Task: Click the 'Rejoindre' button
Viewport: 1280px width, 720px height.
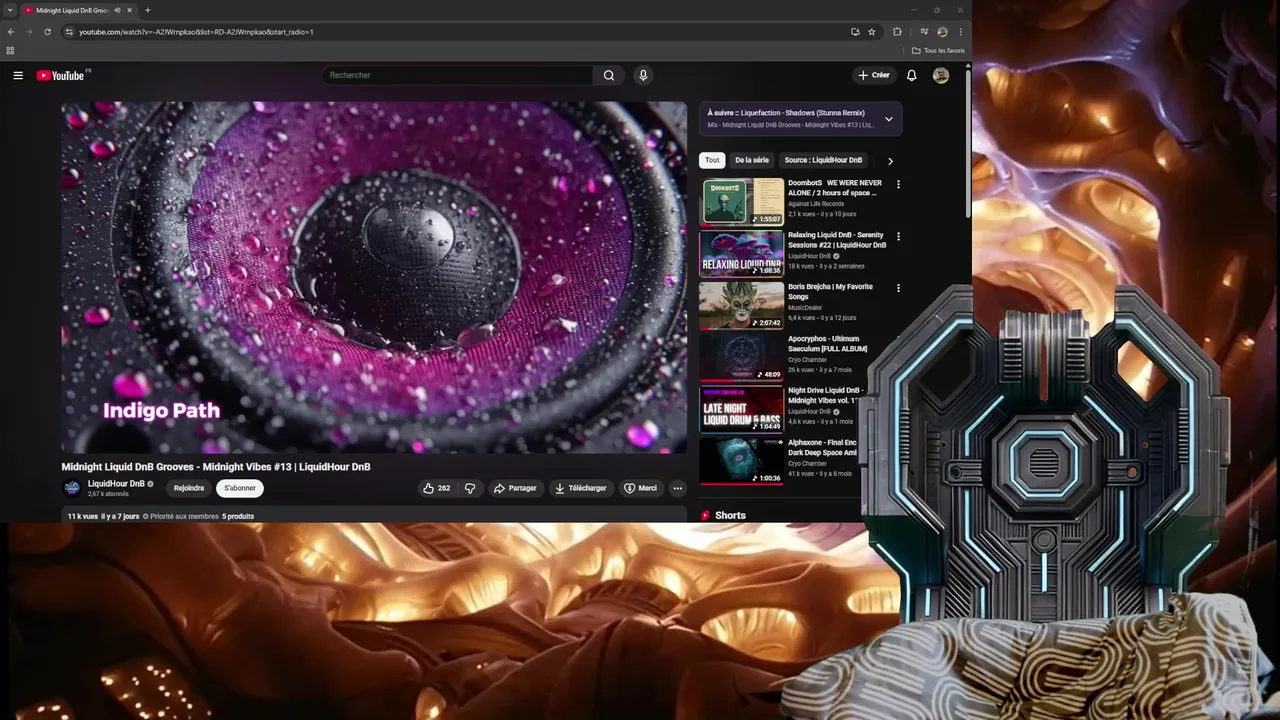Action: click(189, 488)
